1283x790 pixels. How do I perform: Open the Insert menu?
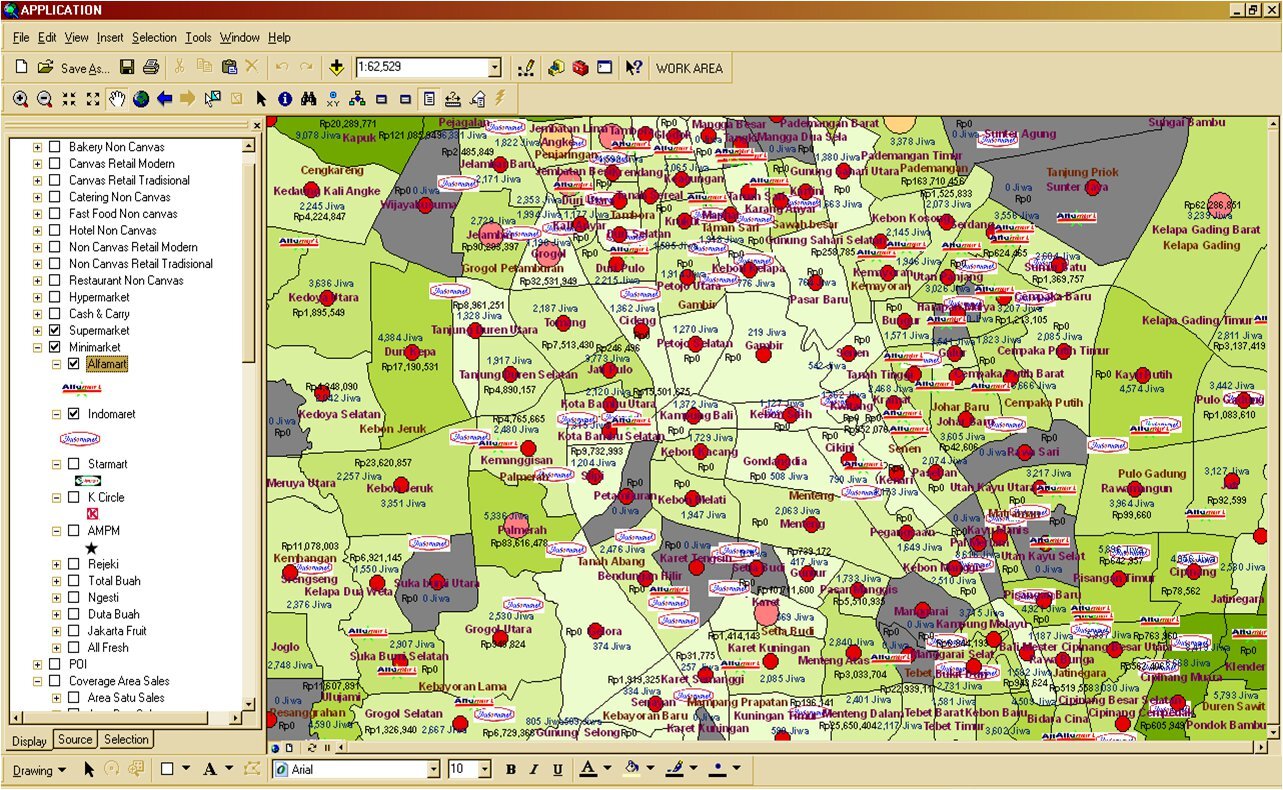point(110,37)
